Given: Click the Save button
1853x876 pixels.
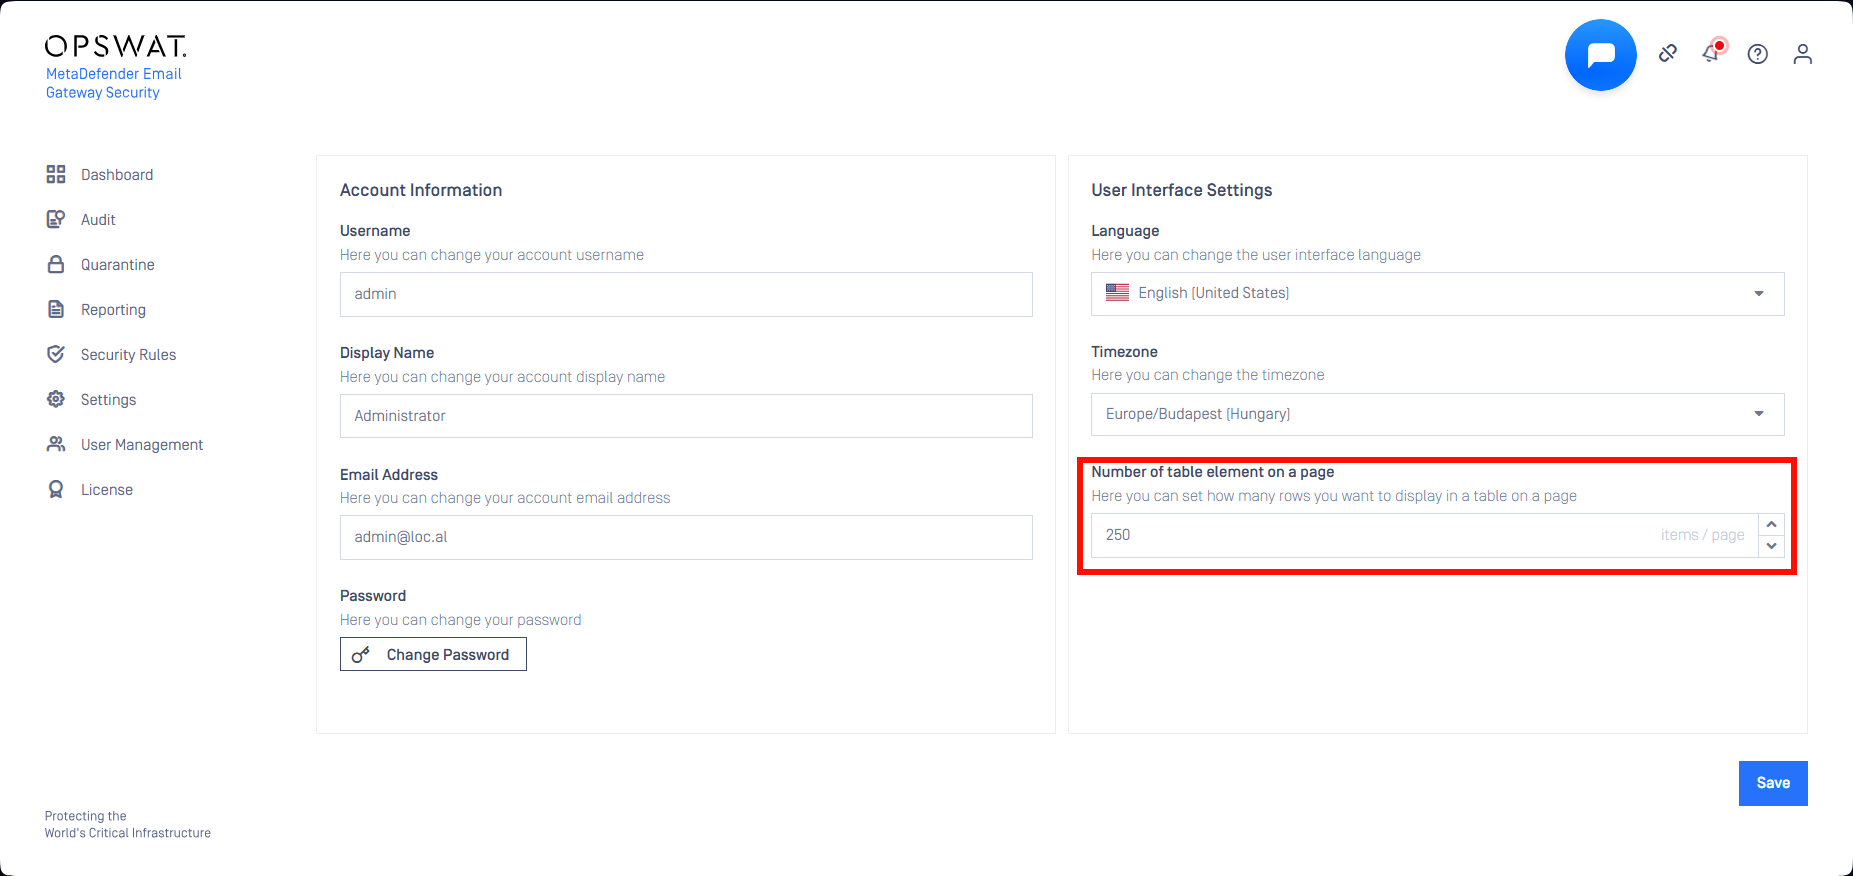Looking at the screenshot, I should [x=1772, y=783].
